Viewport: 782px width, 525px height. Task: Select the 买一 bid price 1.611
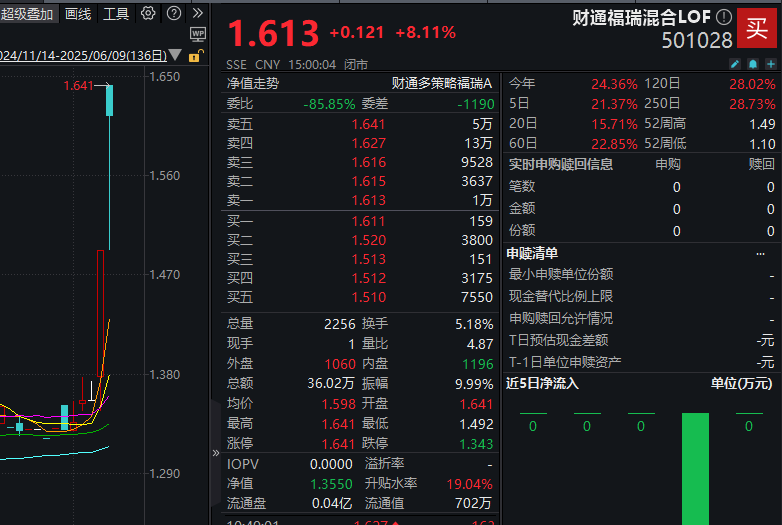point(368,221)
